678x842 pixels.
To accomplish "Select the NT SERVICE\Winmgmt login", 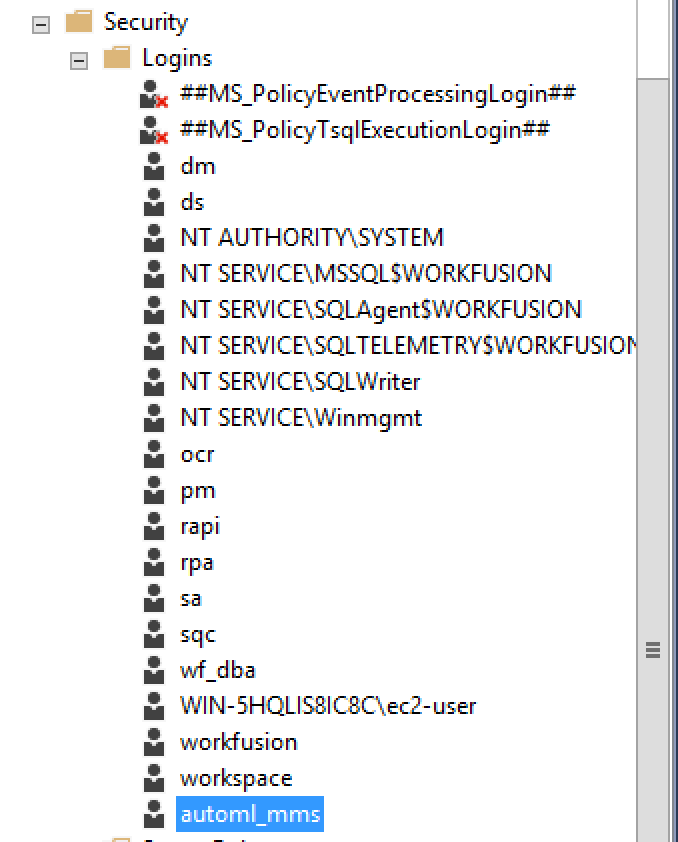I will click(x=301, y=418).
